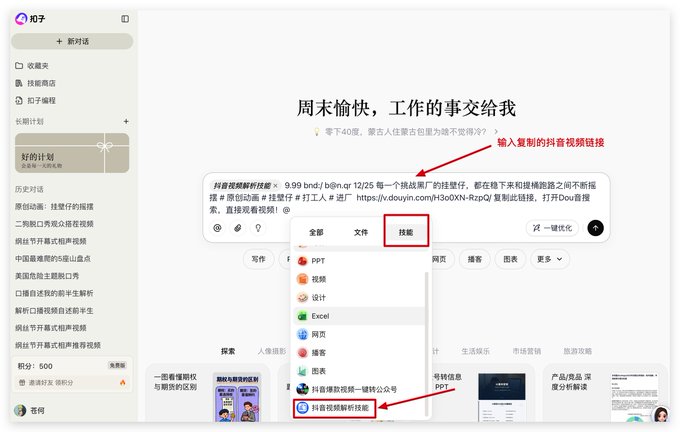
Task: Click the lightbulb icon in the input toolbar
Action: click(x=258, y=228)
